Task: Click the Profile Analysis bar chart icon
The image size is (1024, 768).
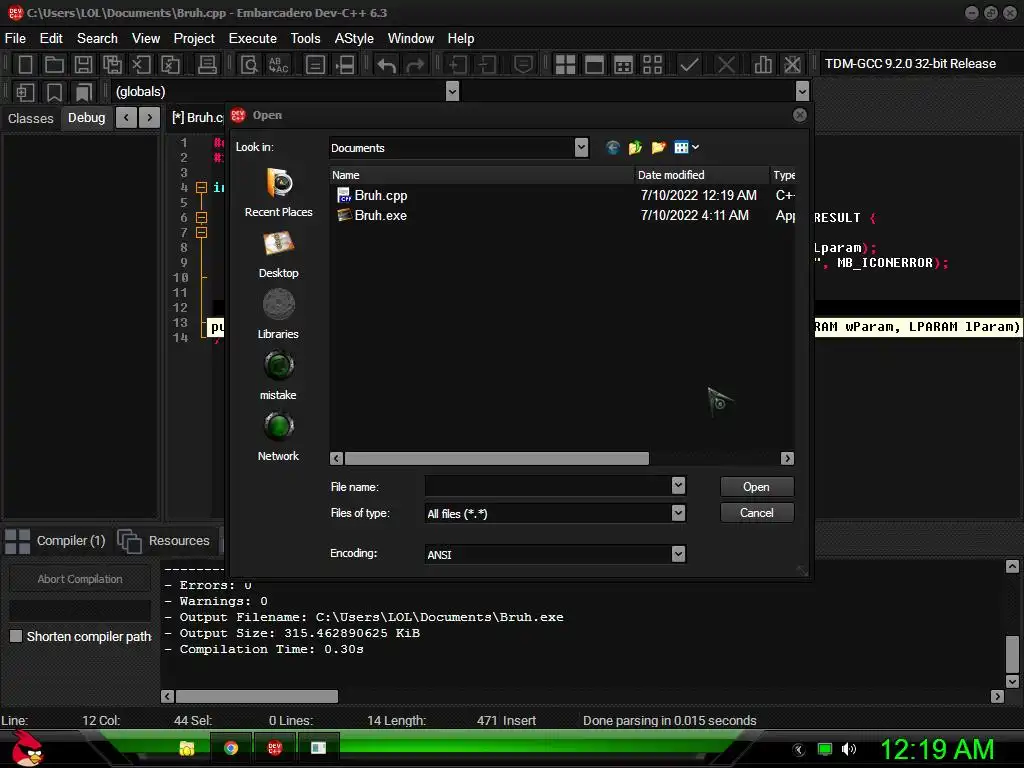Action: point(763,64)
